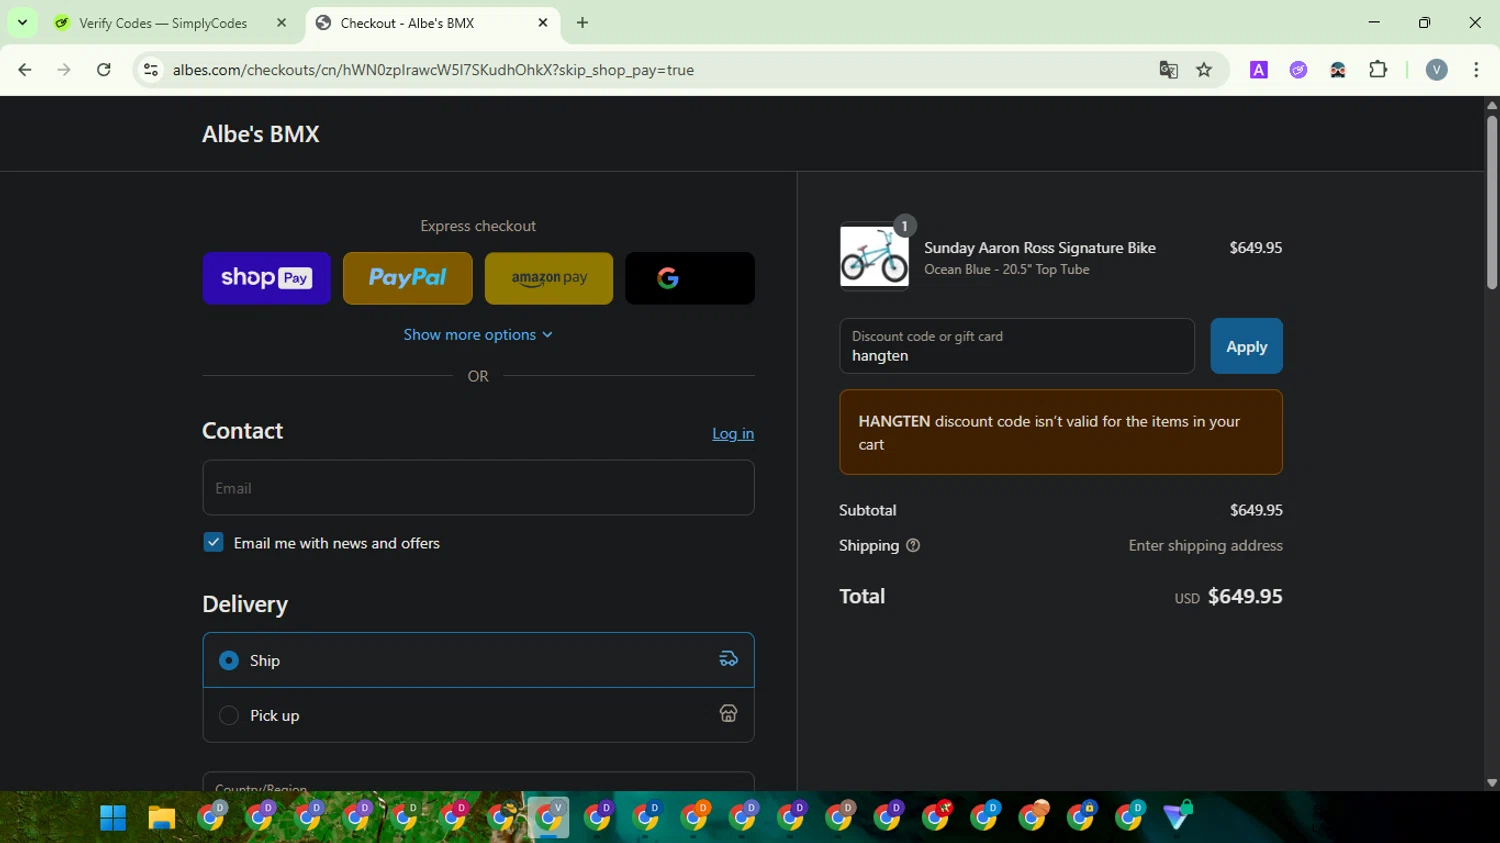Open the purple A extension icon
This screenshot has width=1500, height=843.
point(1259,70)
